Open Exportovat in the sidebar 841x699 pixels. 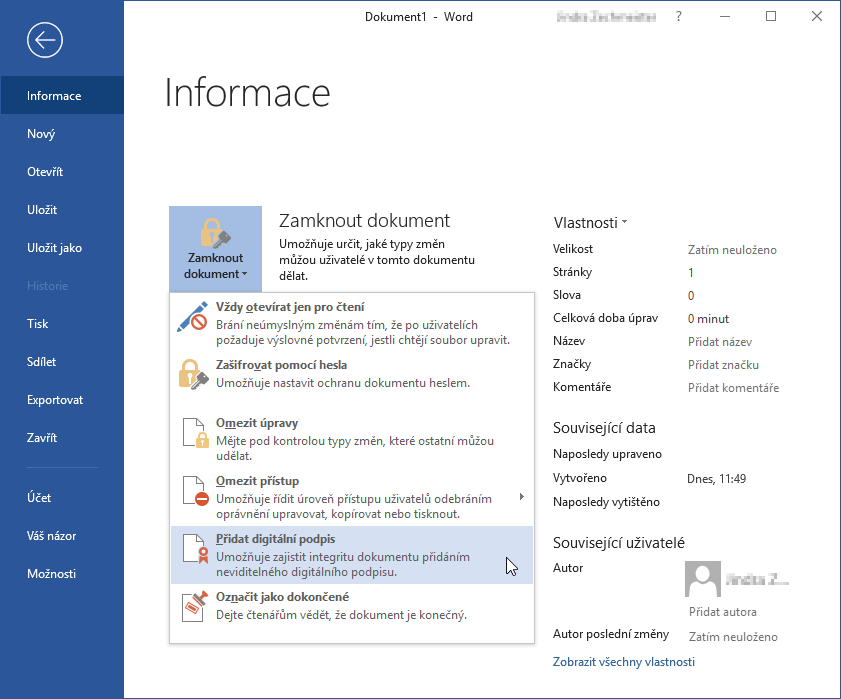click(x=62, y=400)
